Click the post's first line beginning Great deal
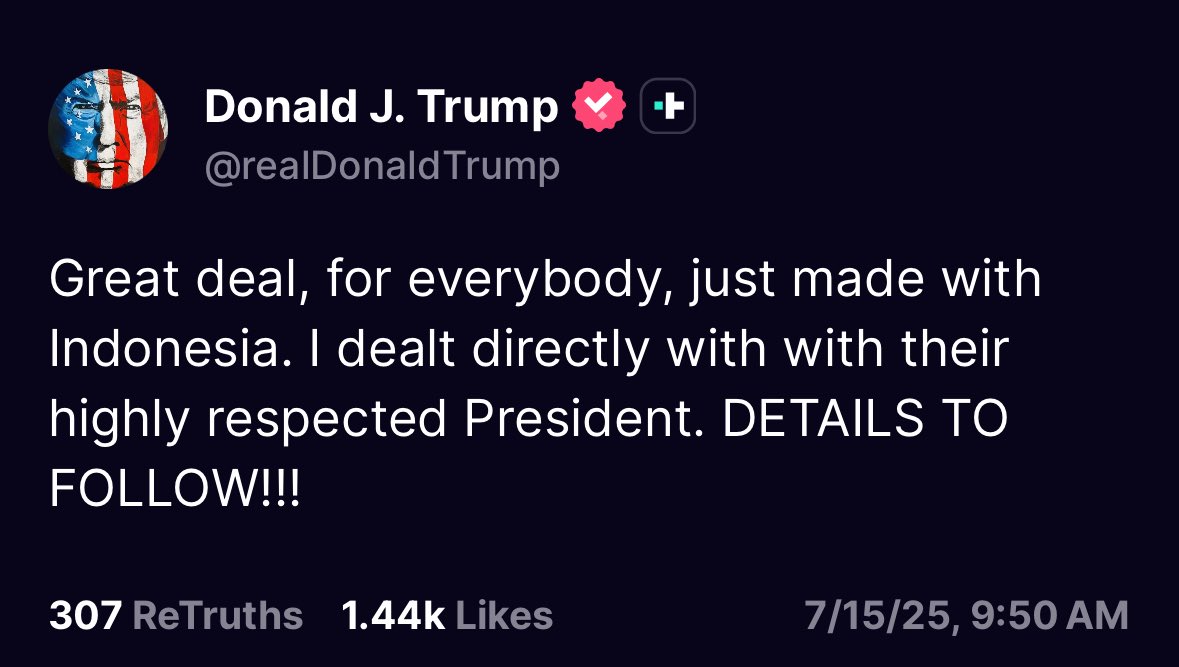Image resolution: width=1179 pixels, height=667 pixels. pyautogui.click(x=545, y=281)
